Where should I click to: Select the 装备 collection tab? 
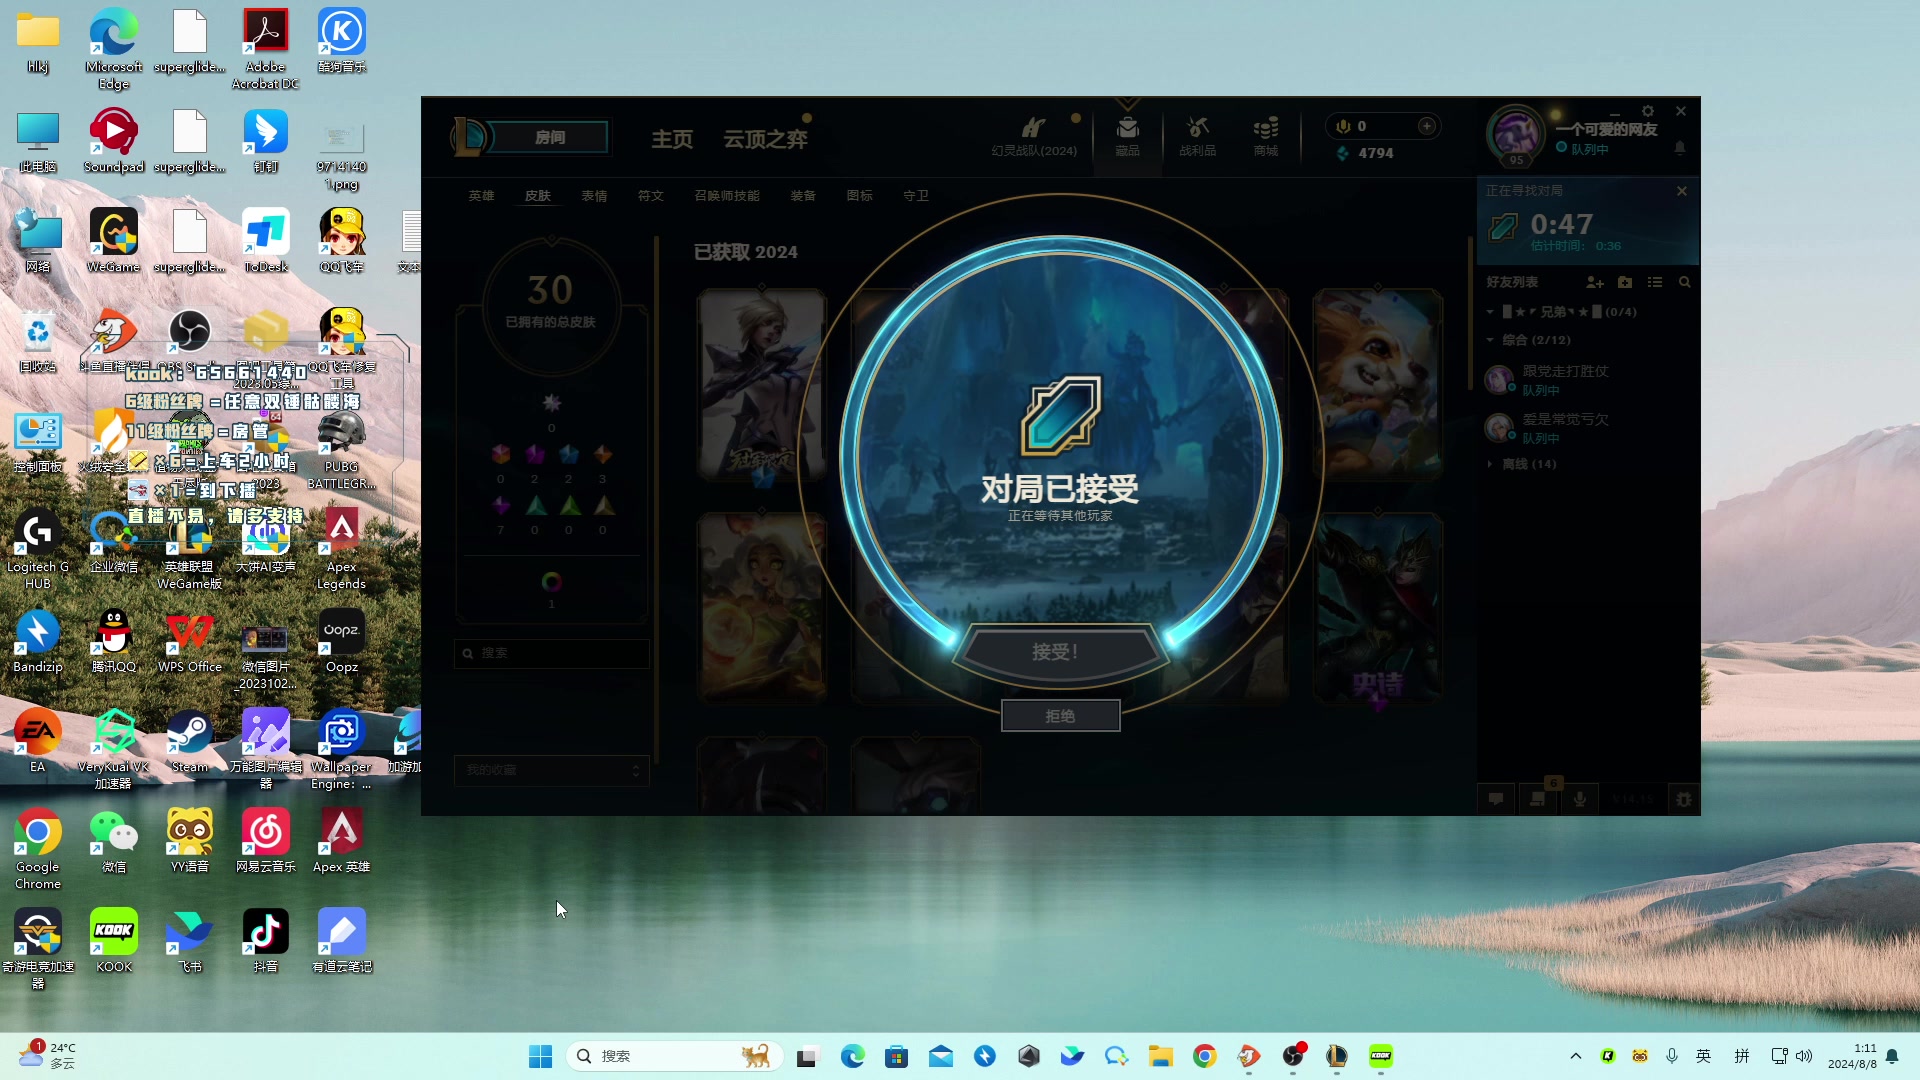[803, 196]
